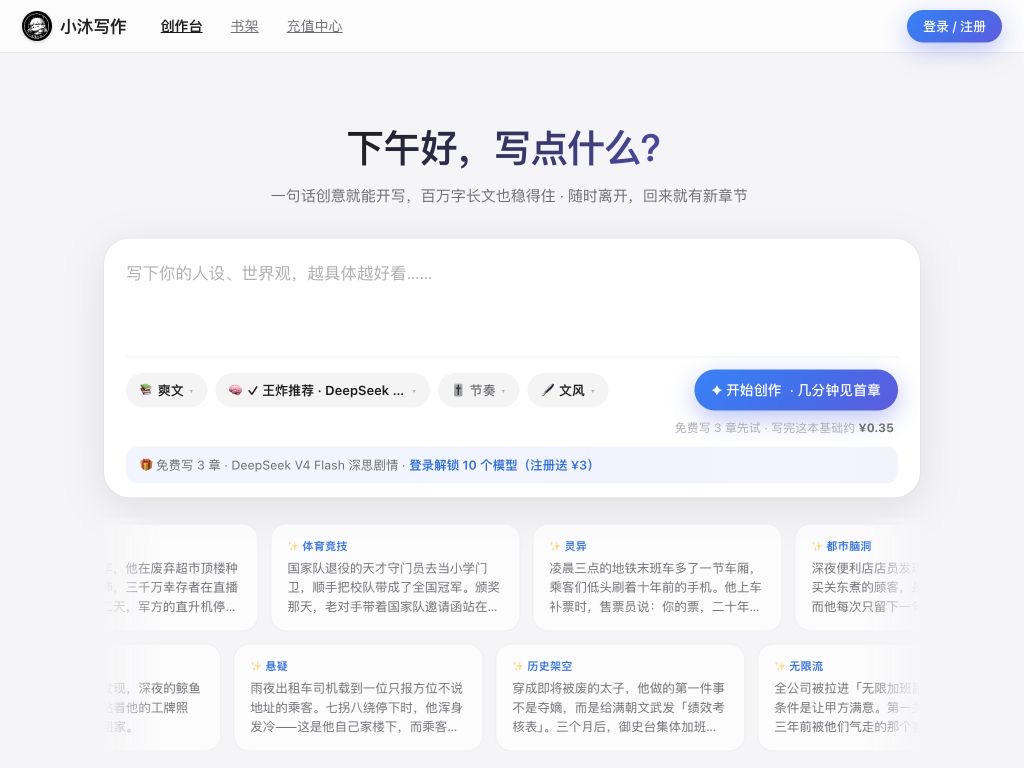
Task: Click the sparkle icon beside 无限流
Action: tap(780, 666)
